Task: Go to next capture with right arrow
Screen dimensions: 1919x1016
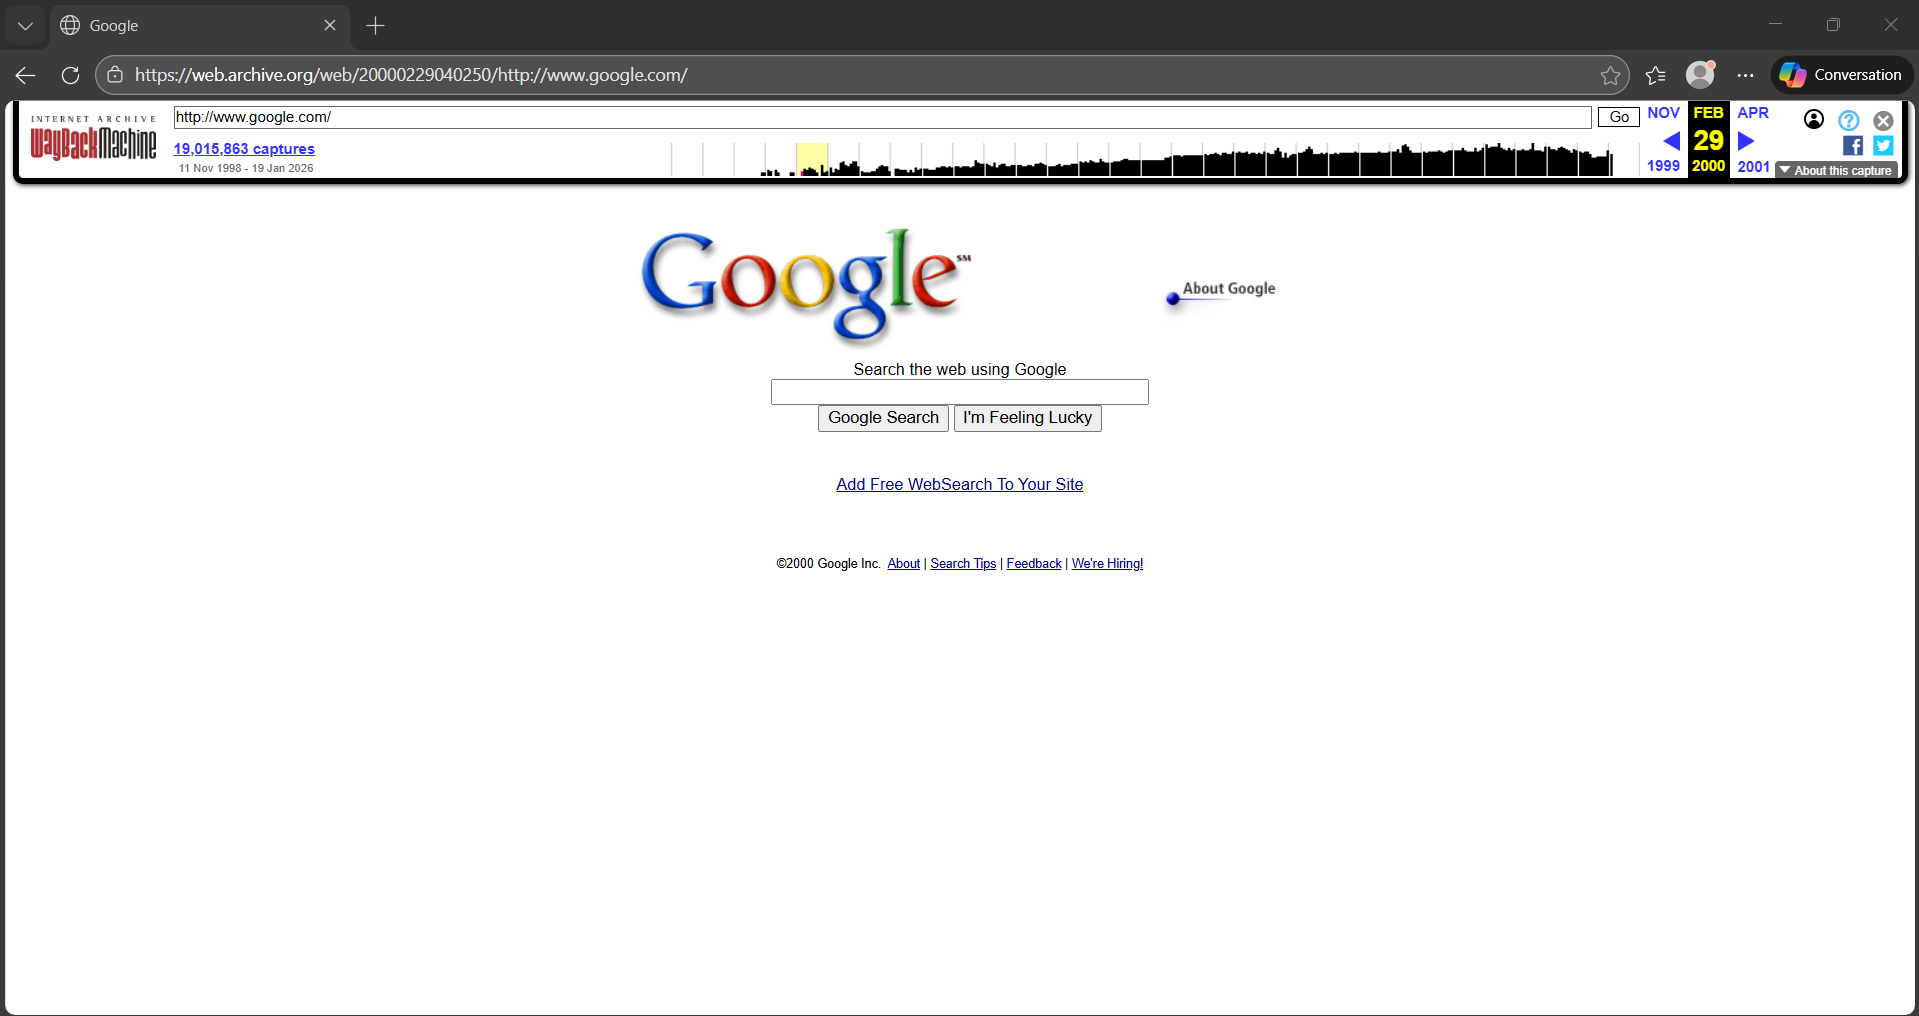Action: (1746, 141)
